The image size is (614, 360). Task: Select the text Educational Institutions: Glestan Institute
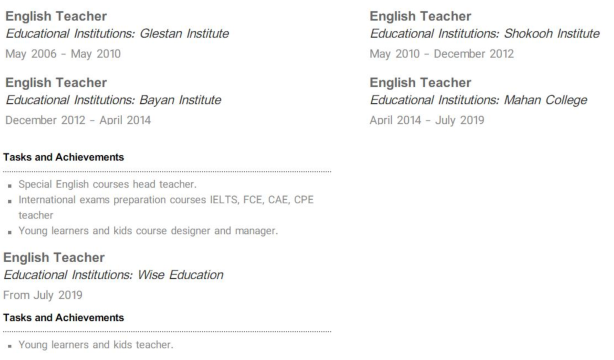[117, 33]
